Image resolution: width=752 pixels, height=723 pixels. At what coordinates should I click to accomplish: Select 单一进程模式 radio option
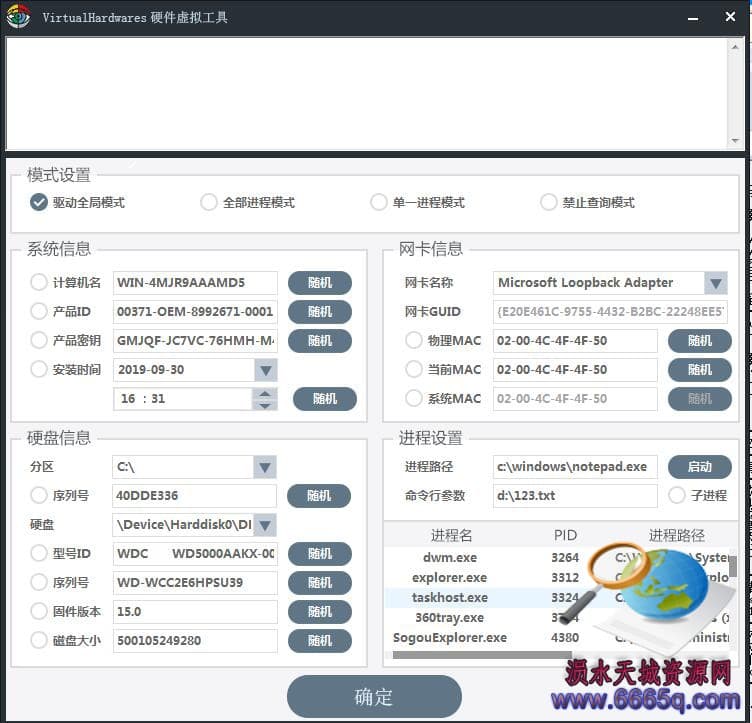(x=378, y=202)
